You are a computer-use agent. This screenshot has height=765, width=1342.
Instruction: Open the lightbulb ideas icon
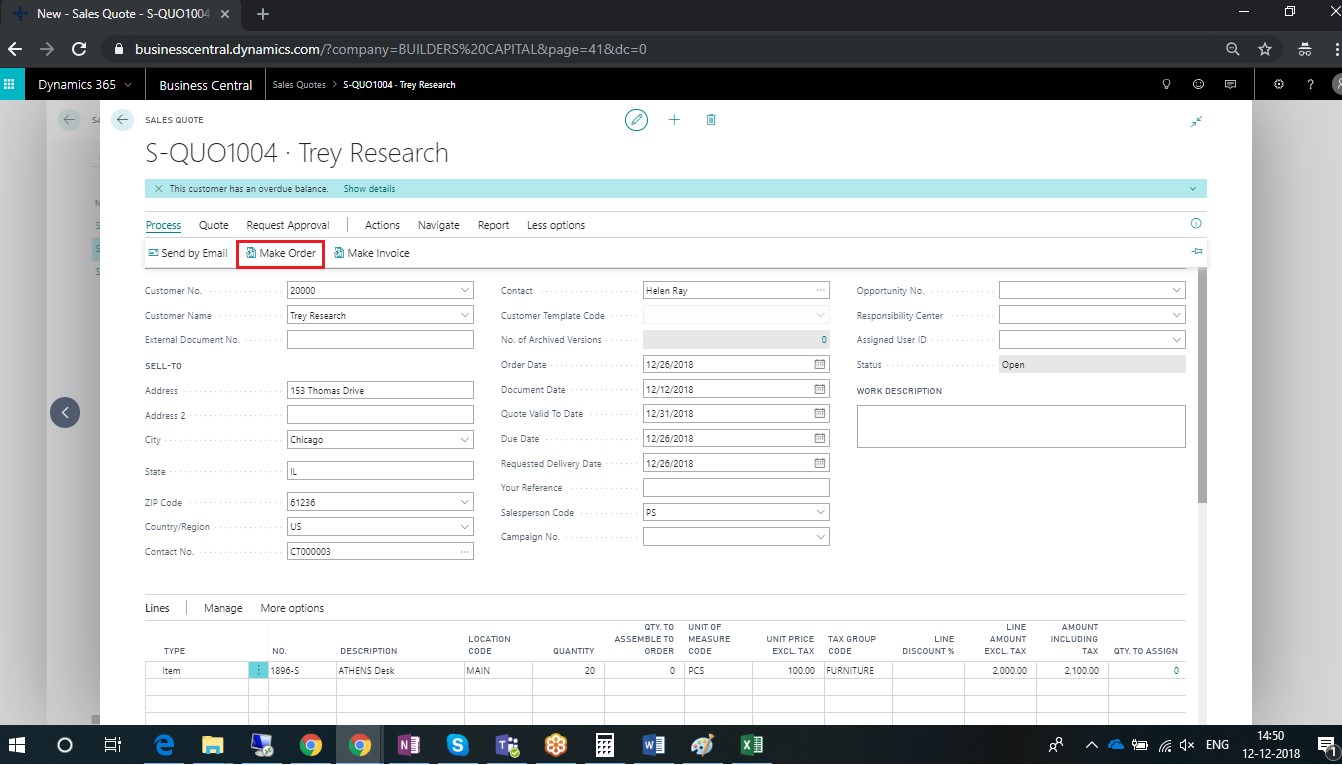(1166, 85)
